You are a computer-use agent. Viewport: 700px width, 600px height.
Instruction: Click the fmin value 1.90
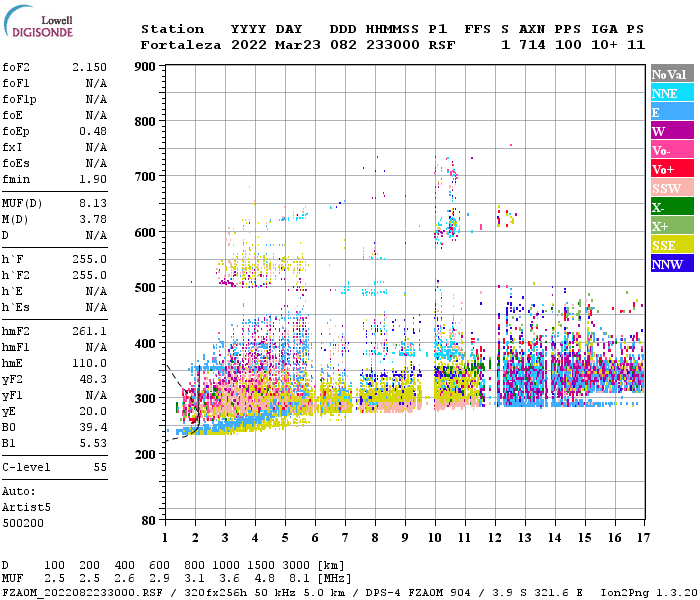[x=93, y=179]
